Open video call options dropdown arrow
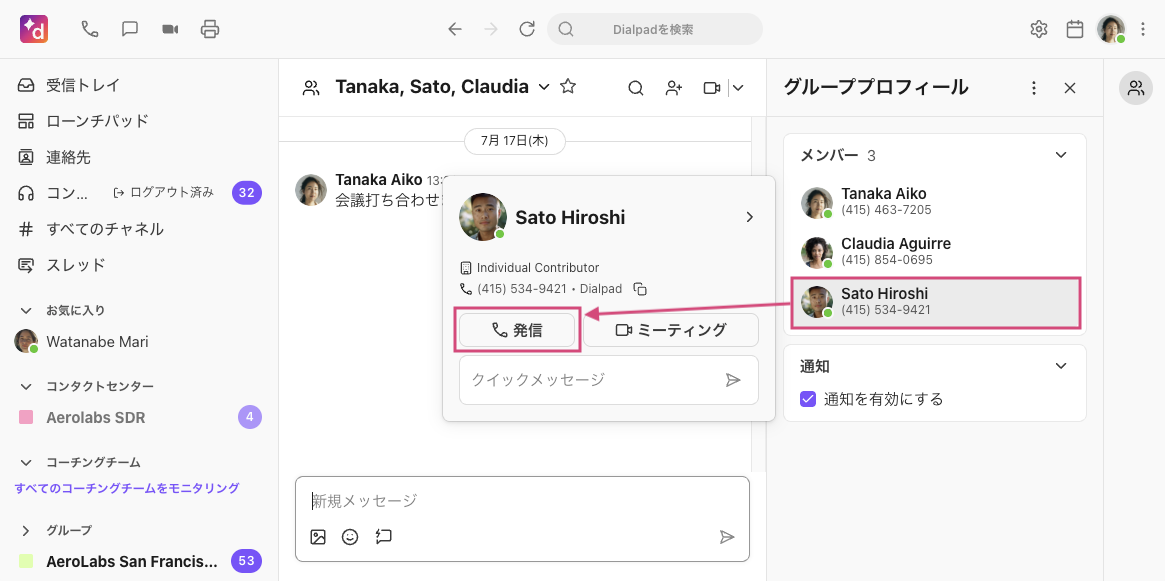The width and height of the screenshot is (1165, 581). click(x=739, y=88)
